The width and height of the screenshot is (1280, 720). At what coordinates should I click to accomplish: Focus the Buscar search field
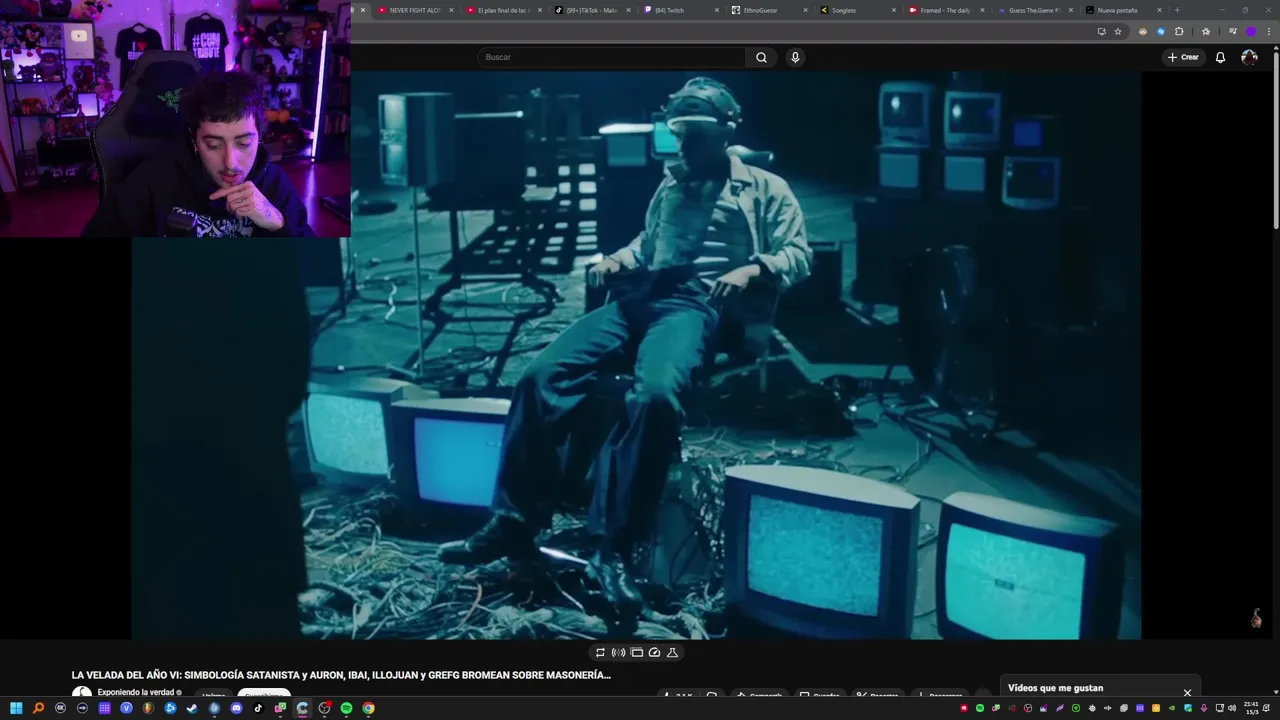coord(612,57)
